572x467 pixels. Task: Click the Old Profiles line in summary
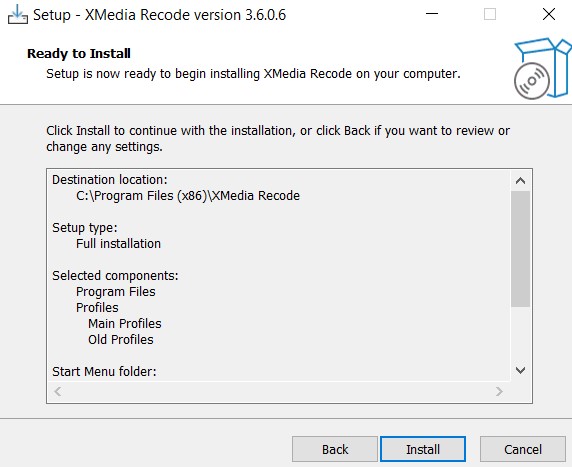pyautogui.click(x=121, y=339)
